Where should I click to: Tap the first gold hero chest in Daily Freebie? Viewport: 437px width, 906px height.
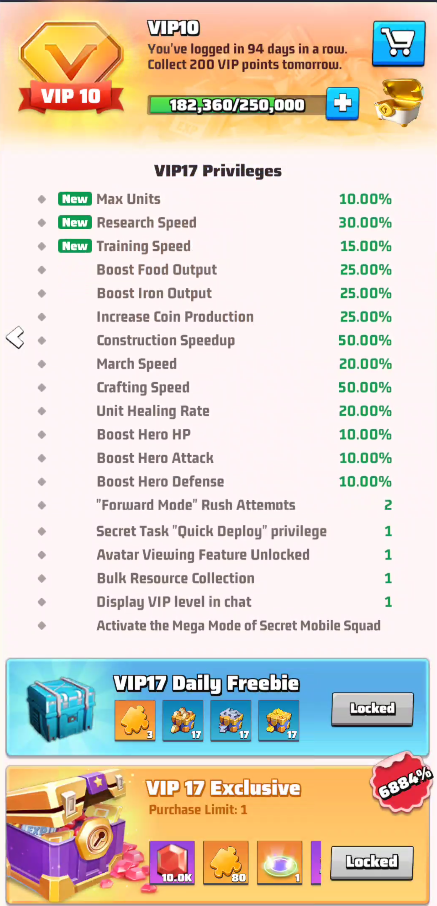pos(183,721)
